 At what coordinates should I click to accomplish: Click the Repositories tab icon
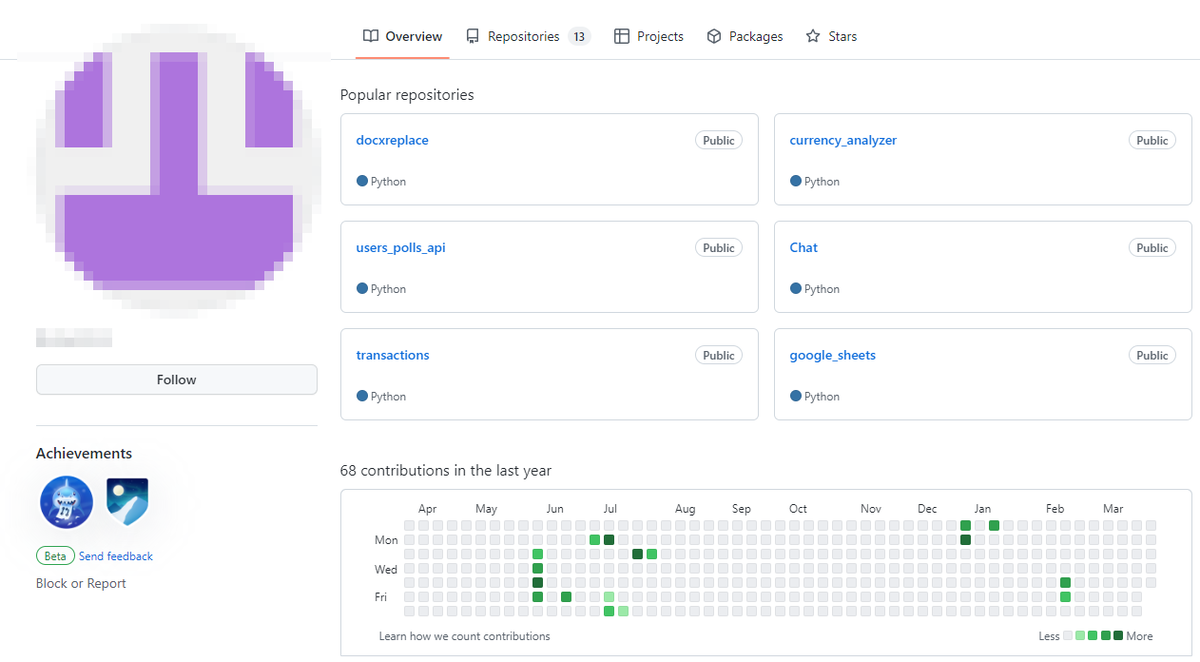click(473, 36)
